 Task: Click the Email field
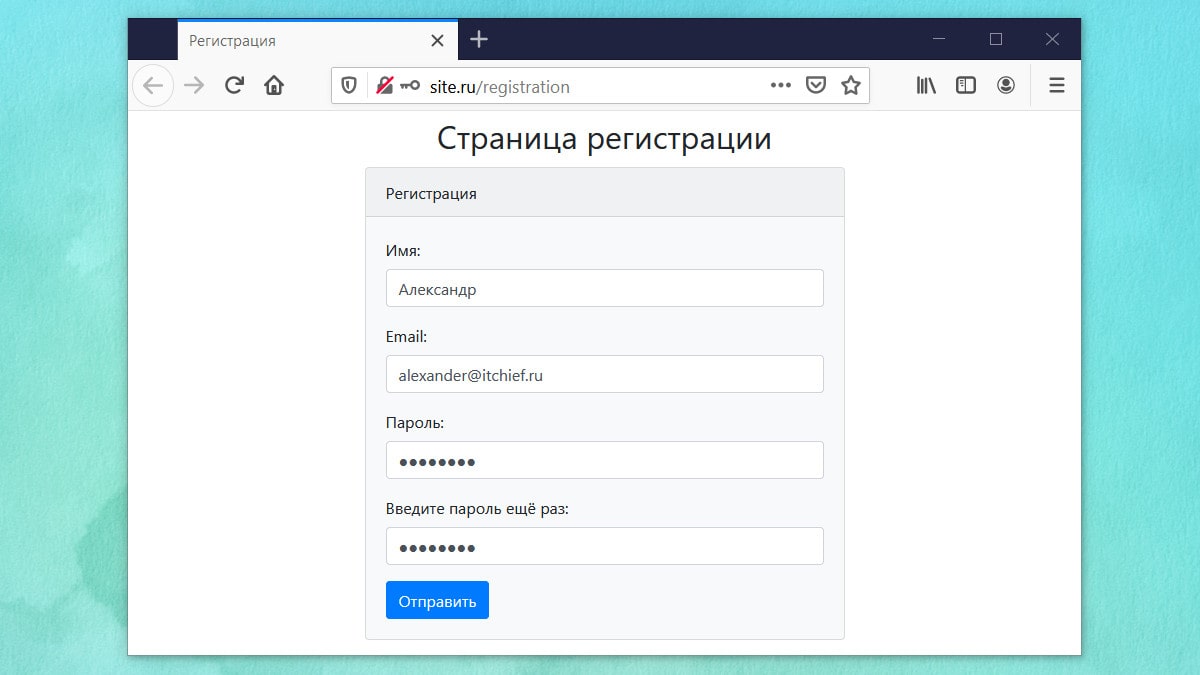(605, 374)
